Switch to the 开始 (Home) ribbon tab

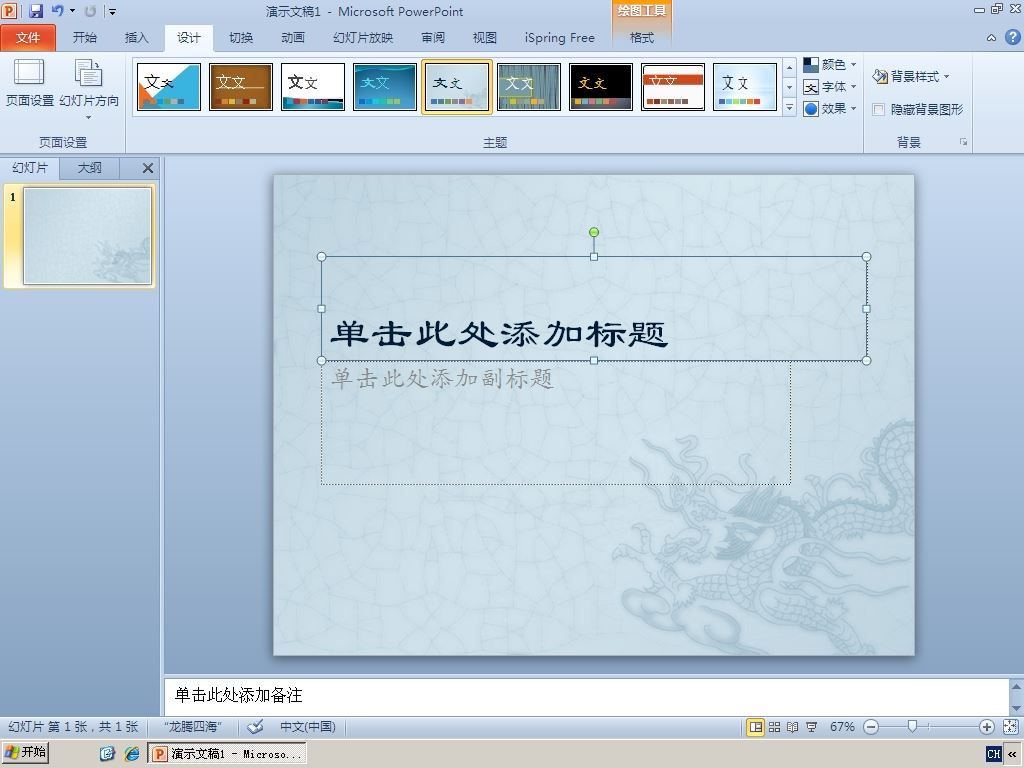click(84, 38)
